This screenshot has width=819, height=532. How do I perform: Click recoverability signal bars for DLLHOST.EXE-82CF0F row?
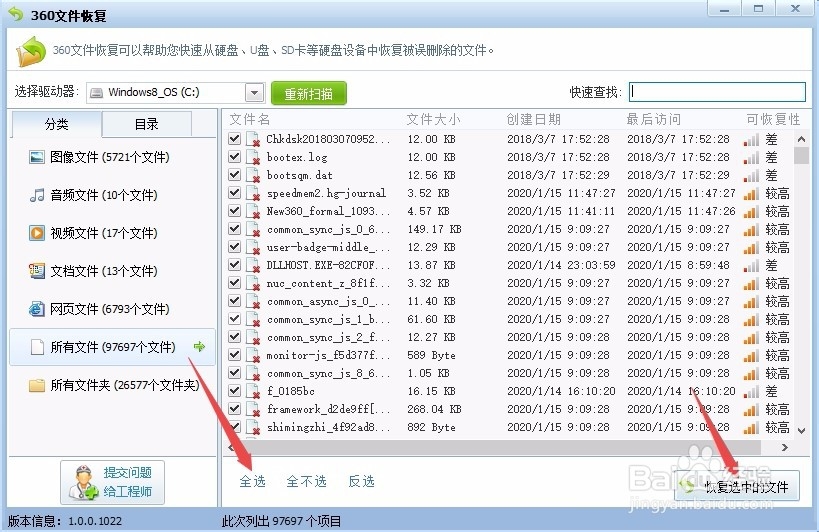[x=751, y=265]
